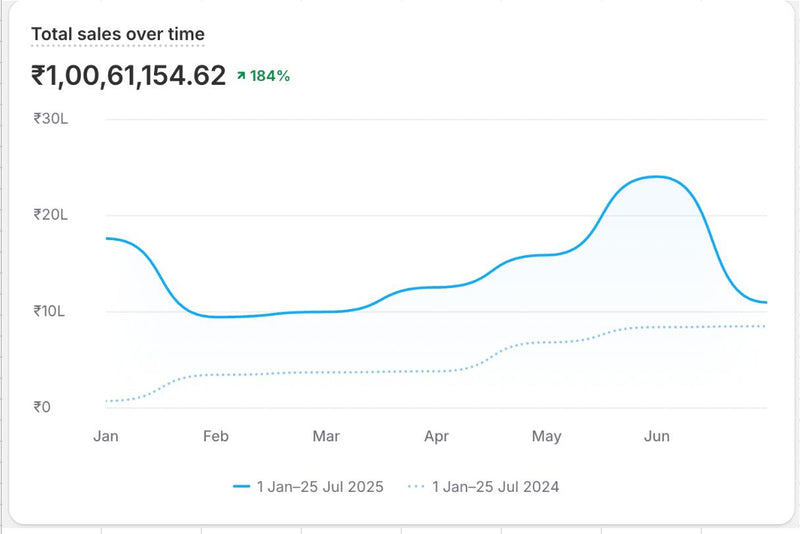Click the ₹20L y-axis label
Image resolution: width=800 pixels, height=534 pixels.
tap(51, 214)
